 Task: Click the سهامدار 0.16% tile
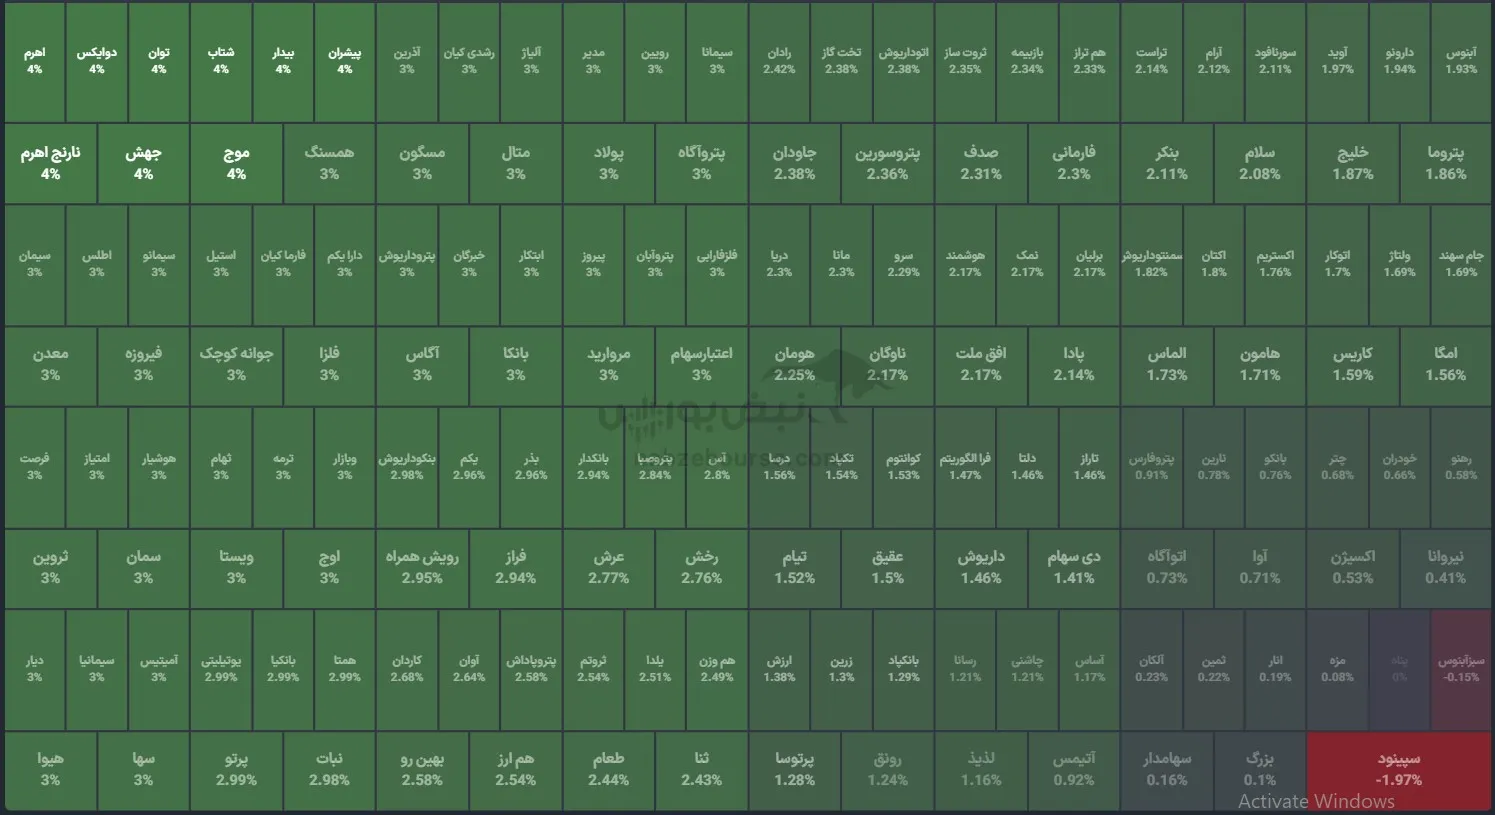click(x=1167, y=769)
